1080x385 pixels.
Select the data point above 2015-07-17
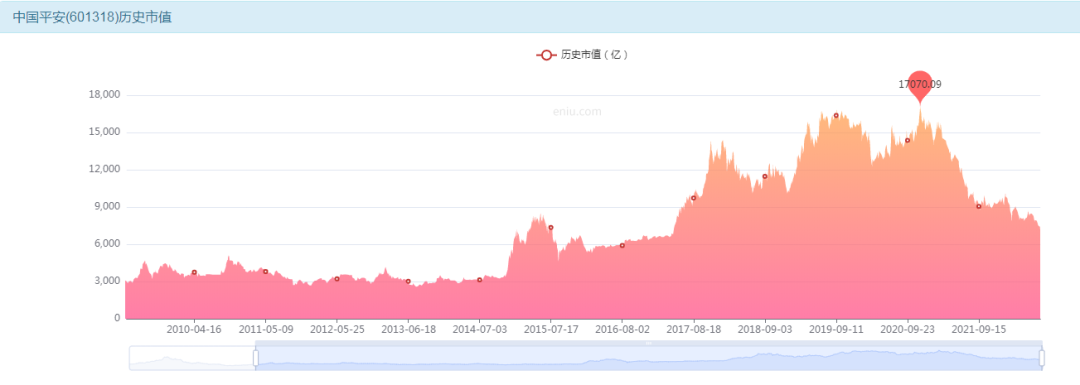[x=550, y=227]
